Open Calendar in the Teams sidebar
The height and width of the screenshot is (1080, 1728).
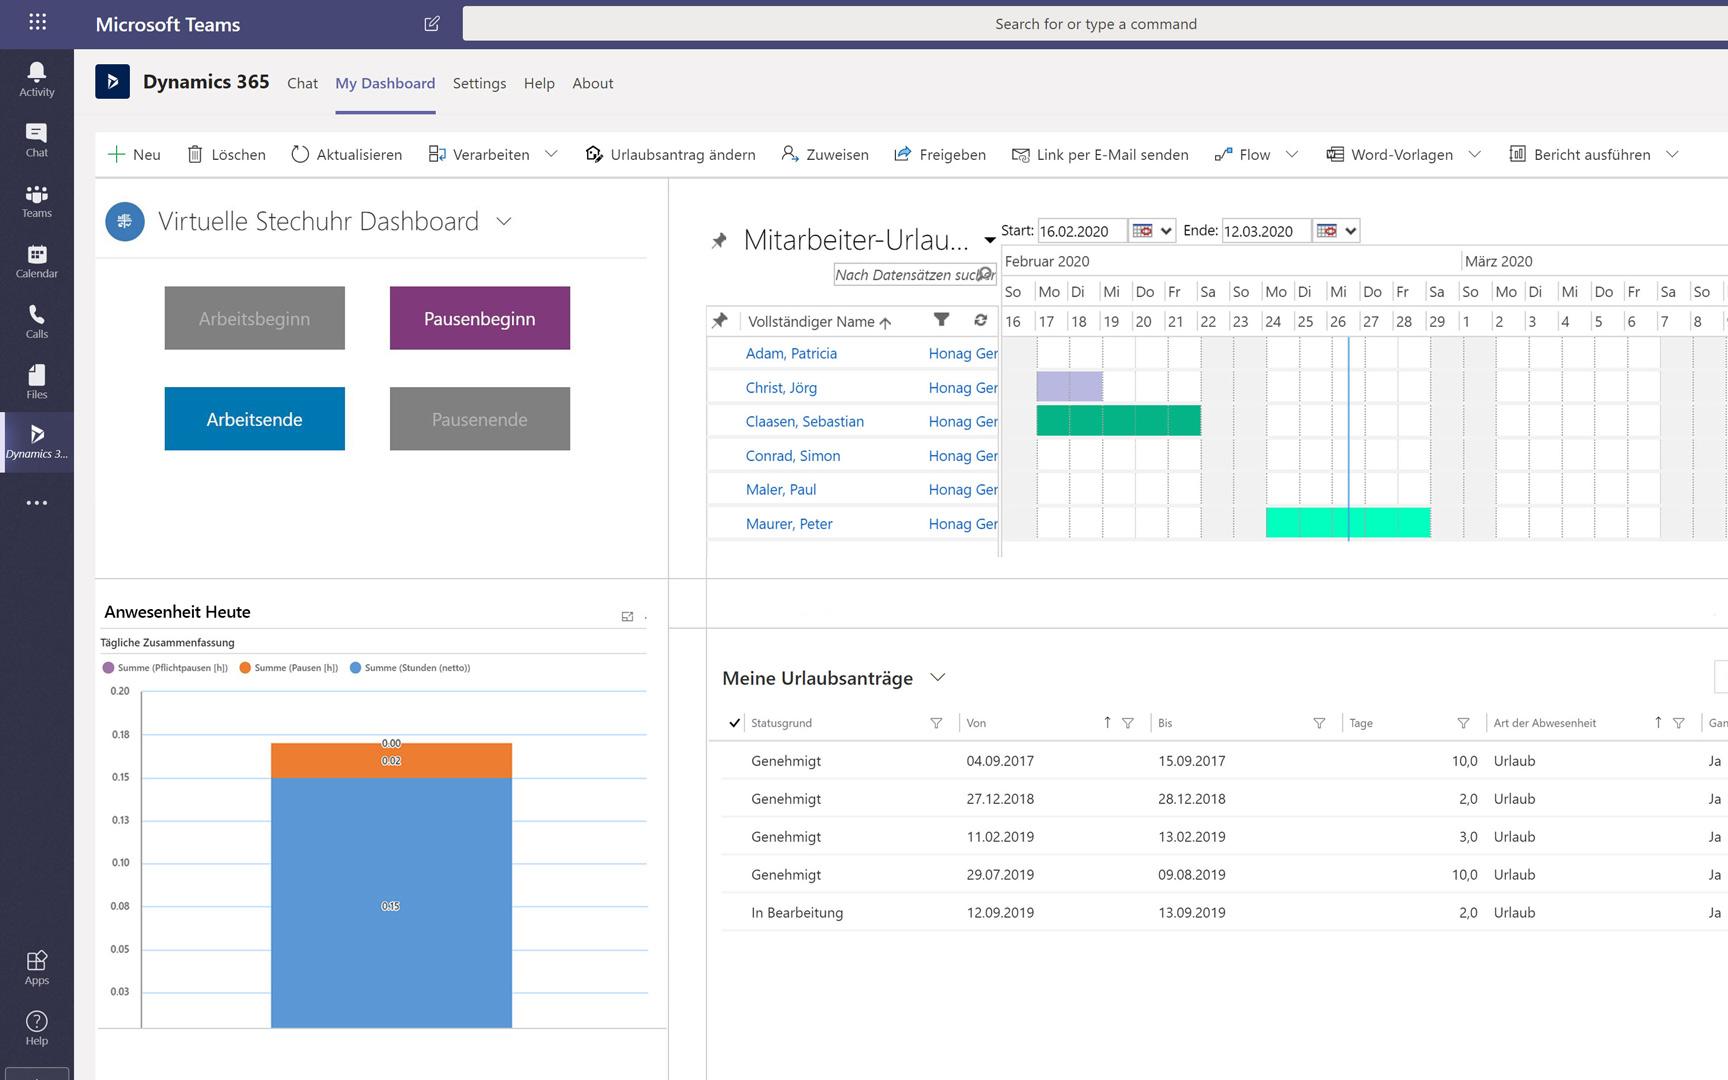[x=37, y=261]
